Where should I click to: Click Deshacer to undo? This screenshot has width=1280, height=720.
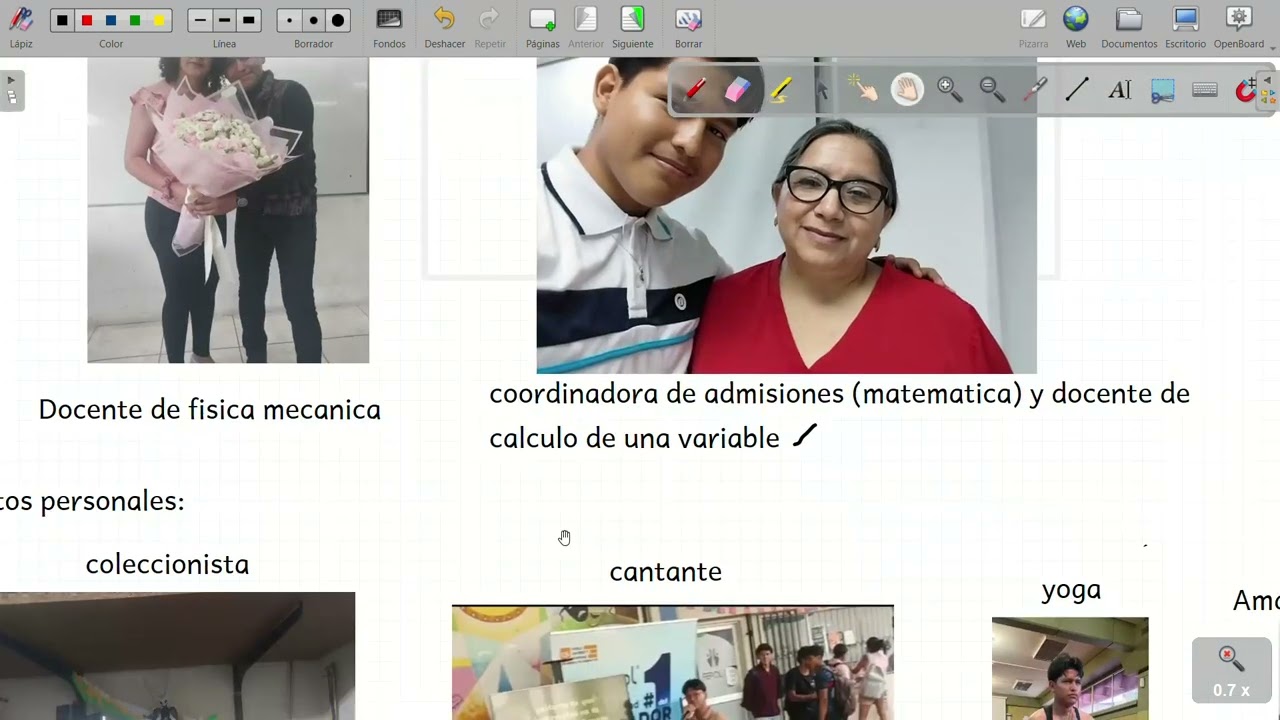point(444,26)
